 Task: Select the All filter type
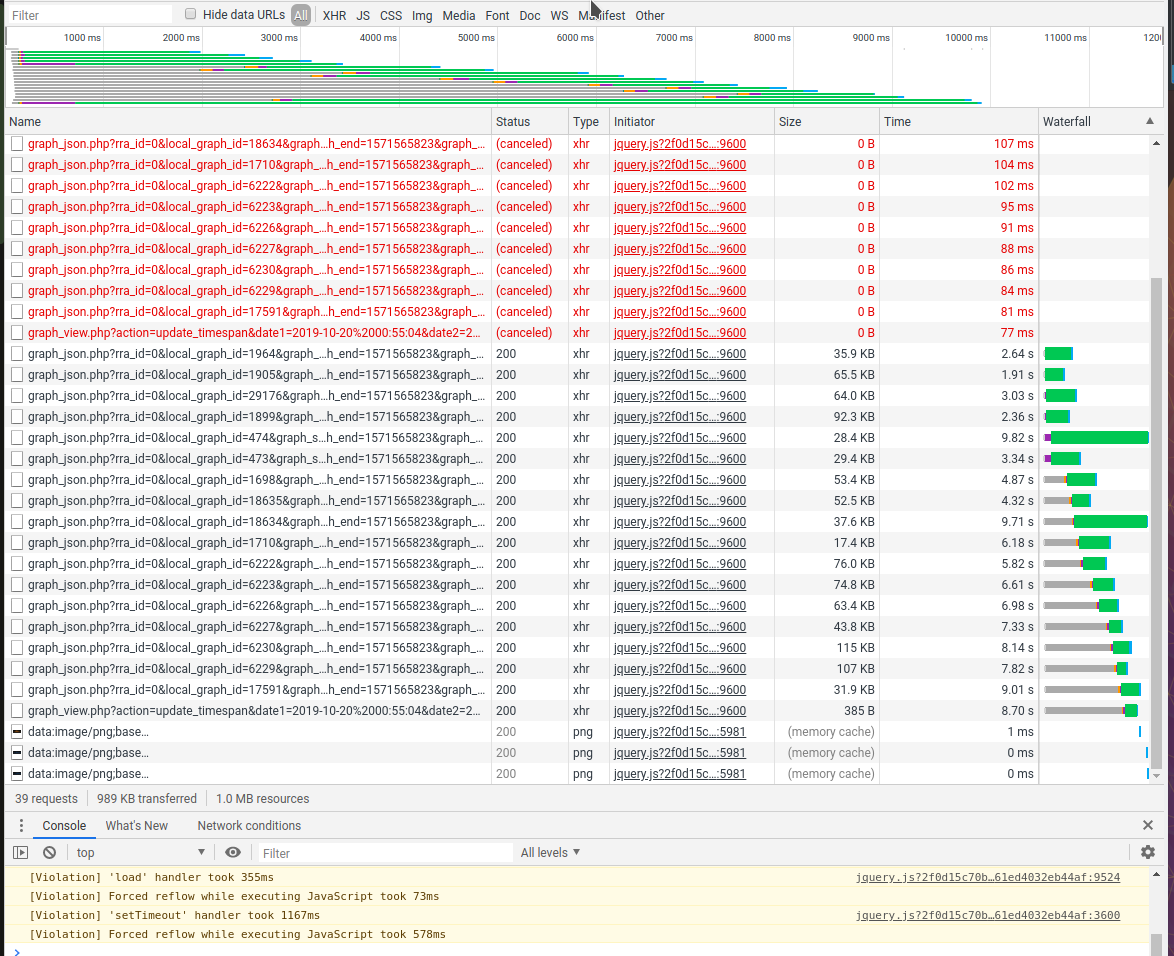coord(301,15)
